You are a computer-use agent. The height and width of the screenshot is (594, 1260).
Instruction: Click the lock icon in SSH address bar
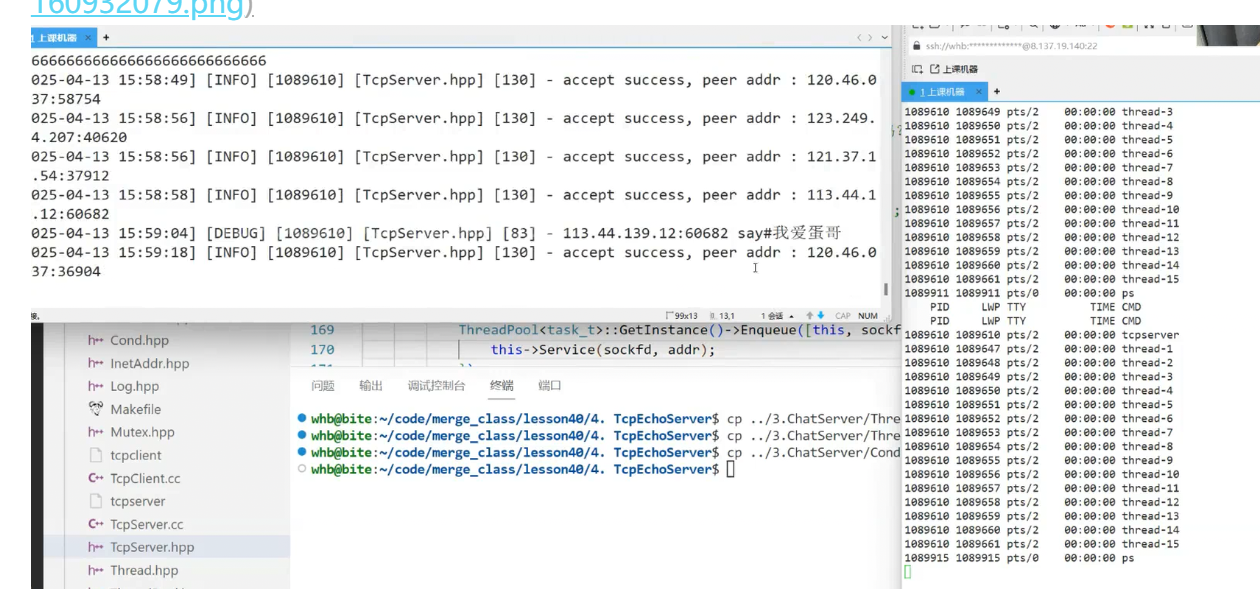tap(915, 46)
